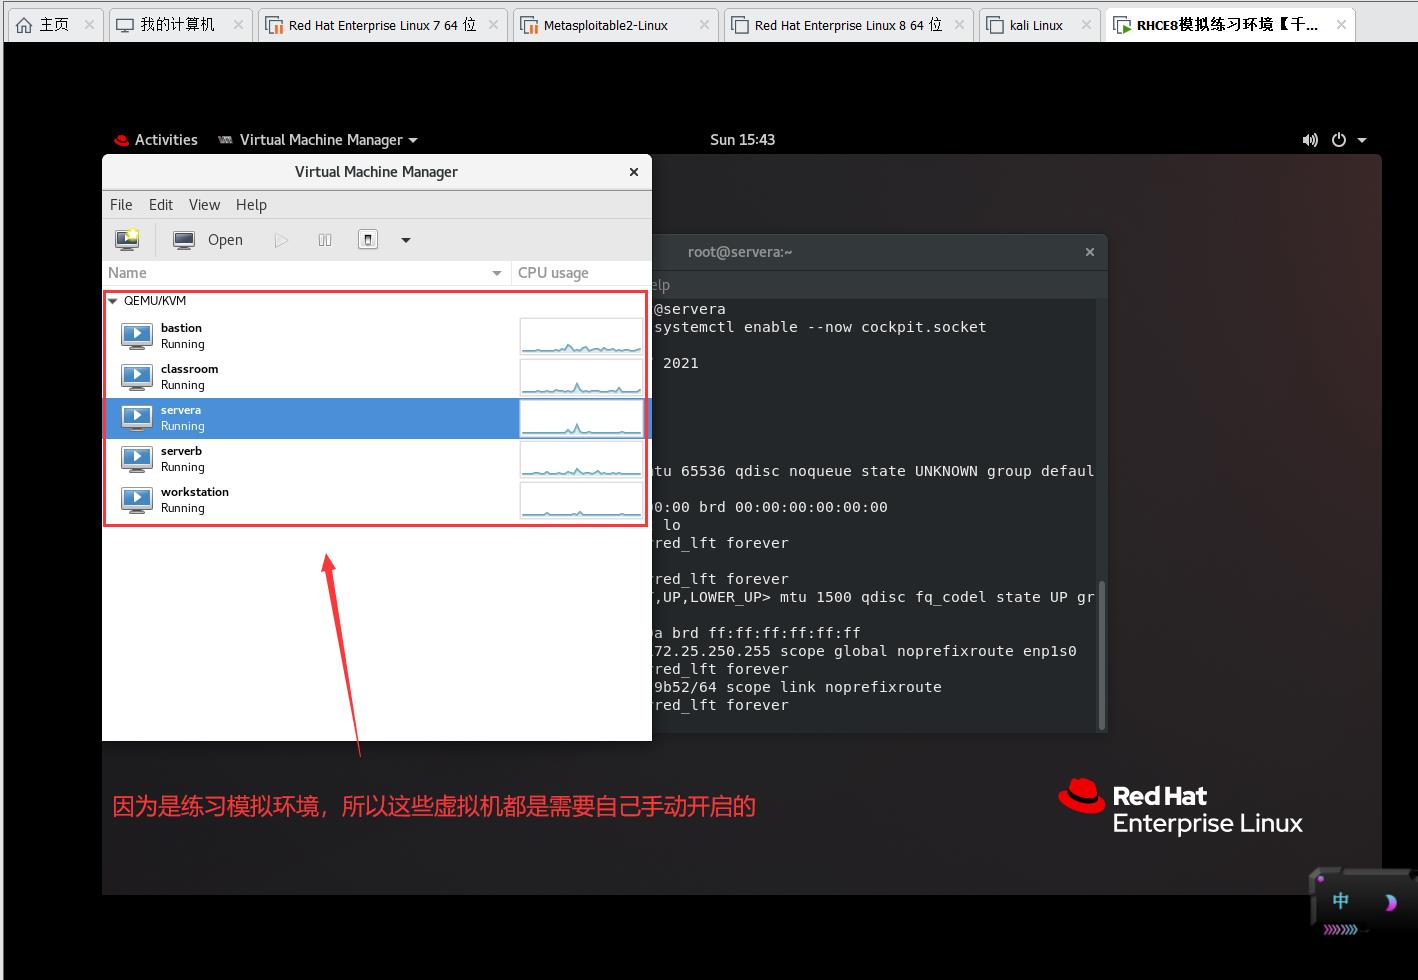Click the Activities button in top bar
This screenshot has width=1418, height=980.
[156, 140]
